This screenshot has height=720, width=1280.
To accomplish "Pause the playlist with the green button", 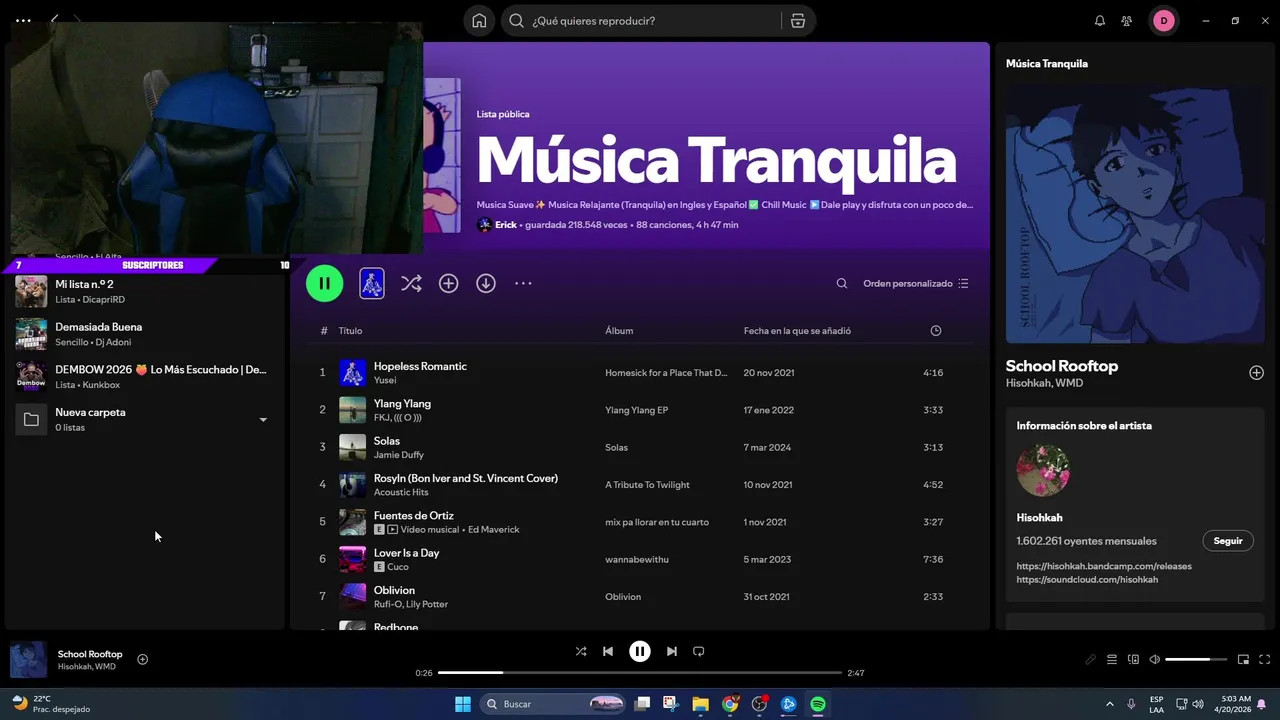I will tap(325, 283).
